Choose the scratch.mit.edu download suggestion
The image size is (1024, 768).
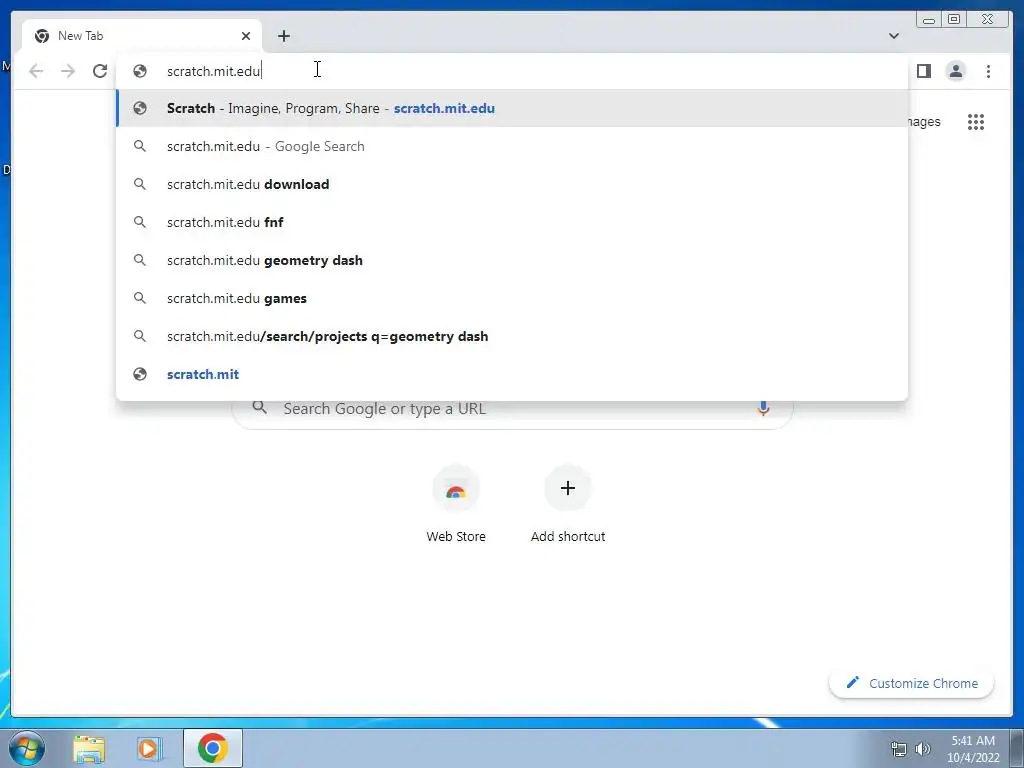(512, 184)
